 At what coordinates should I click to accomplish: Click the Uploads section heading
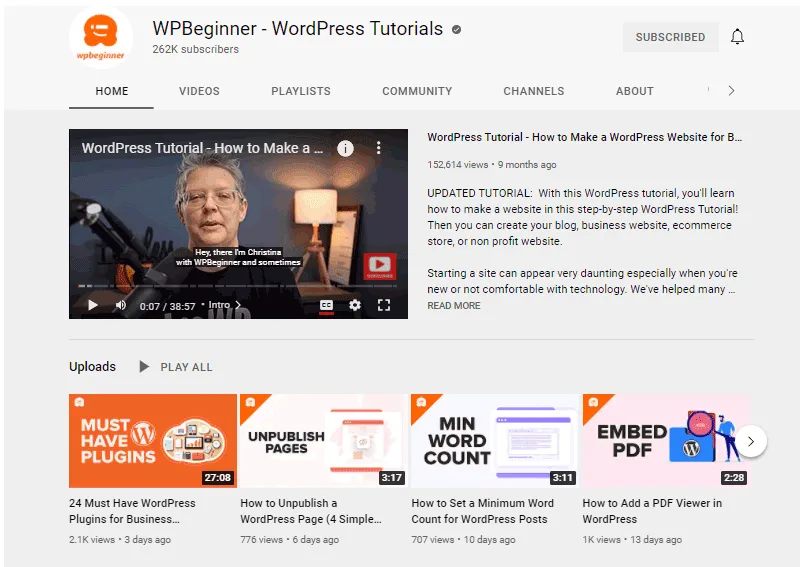[92, 366]
